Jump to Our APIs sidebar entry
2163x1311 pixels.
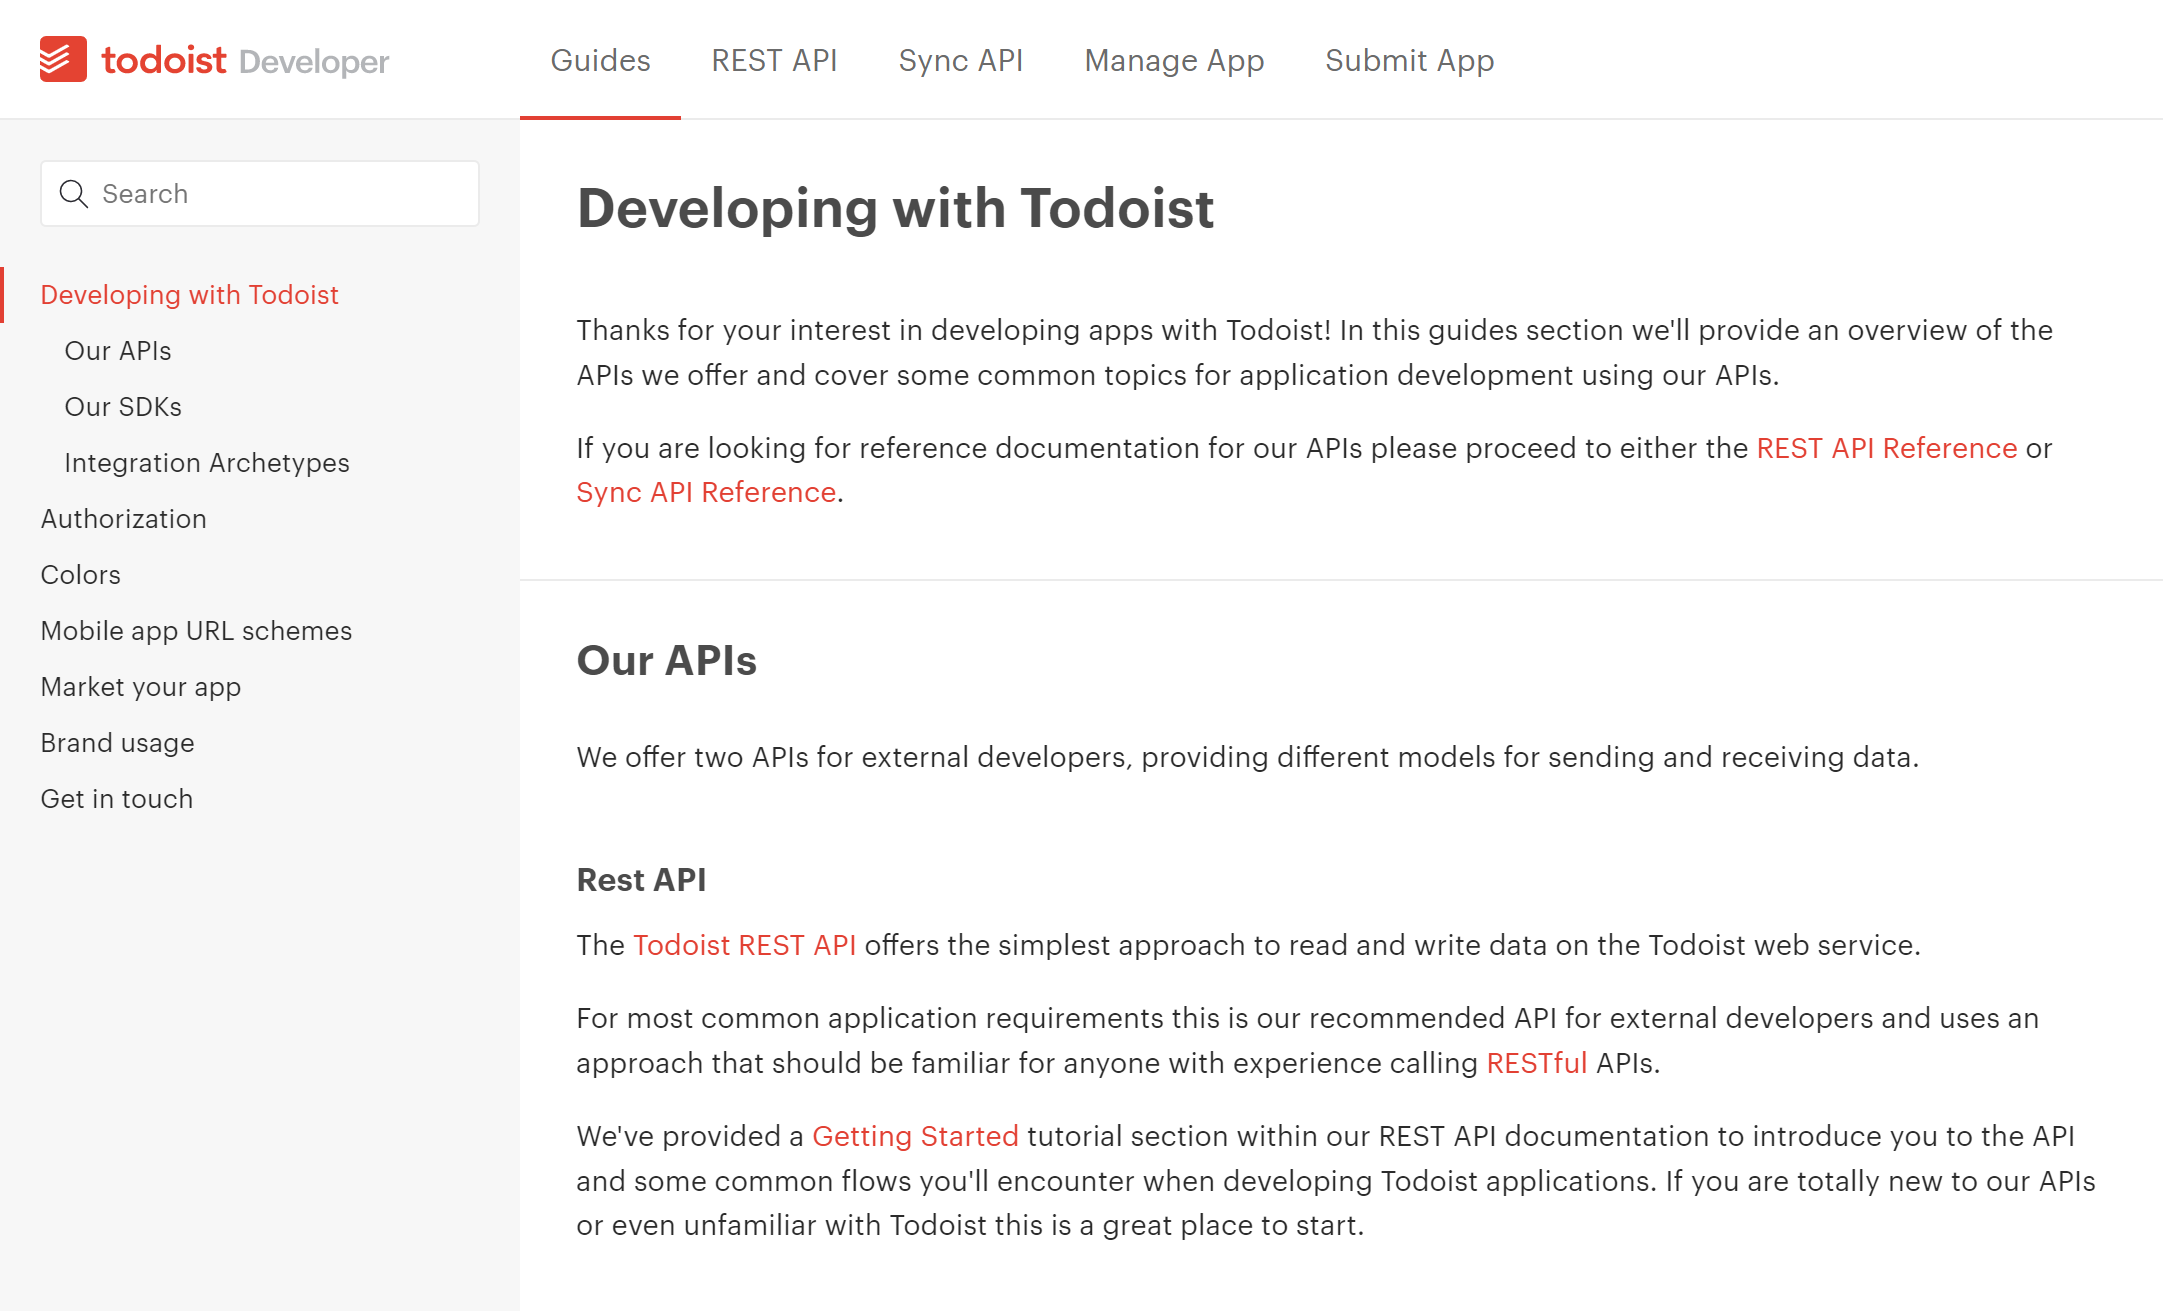point(118,351)
